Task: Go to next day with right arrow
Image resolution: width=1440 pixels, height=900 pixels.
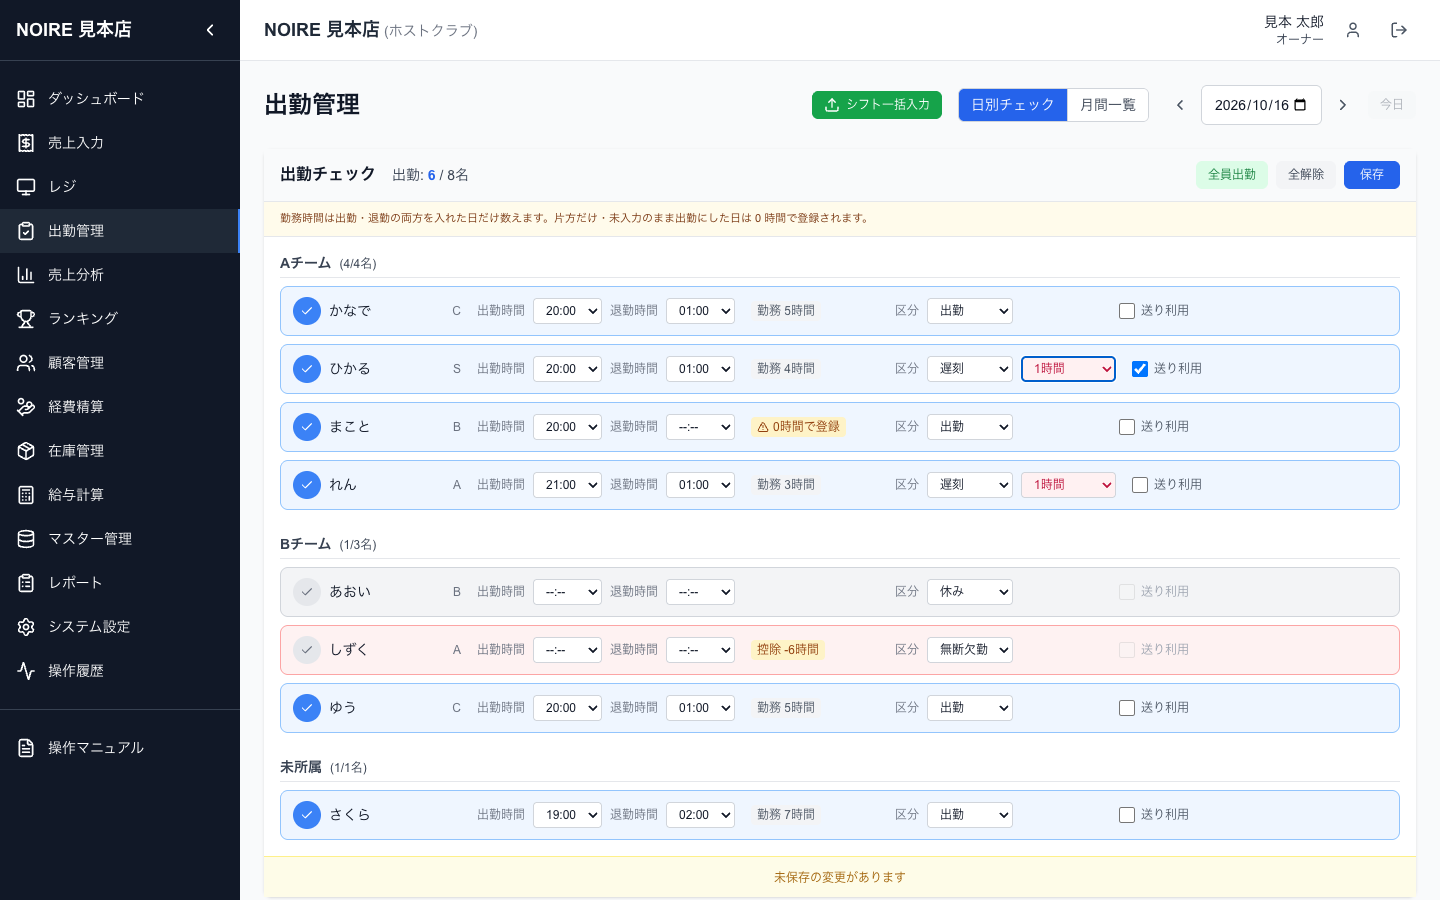Action: [x=1343, y=105]
